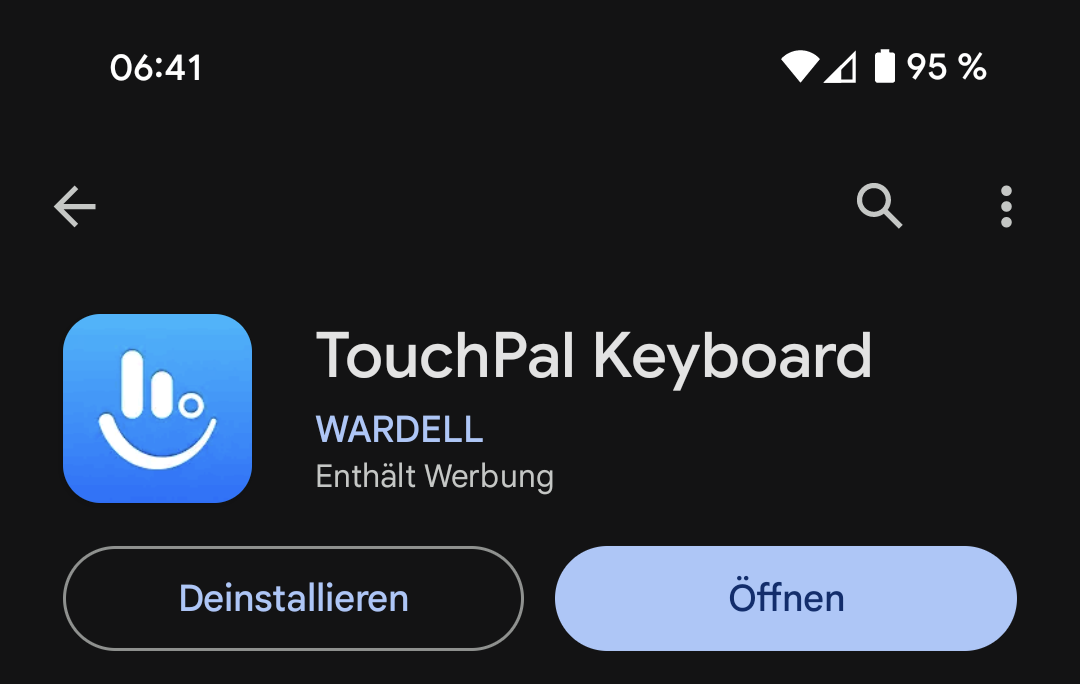Open the three-dot overflow menu
The width and height of the screenshot is (1080, 684).
point(1006,206)
